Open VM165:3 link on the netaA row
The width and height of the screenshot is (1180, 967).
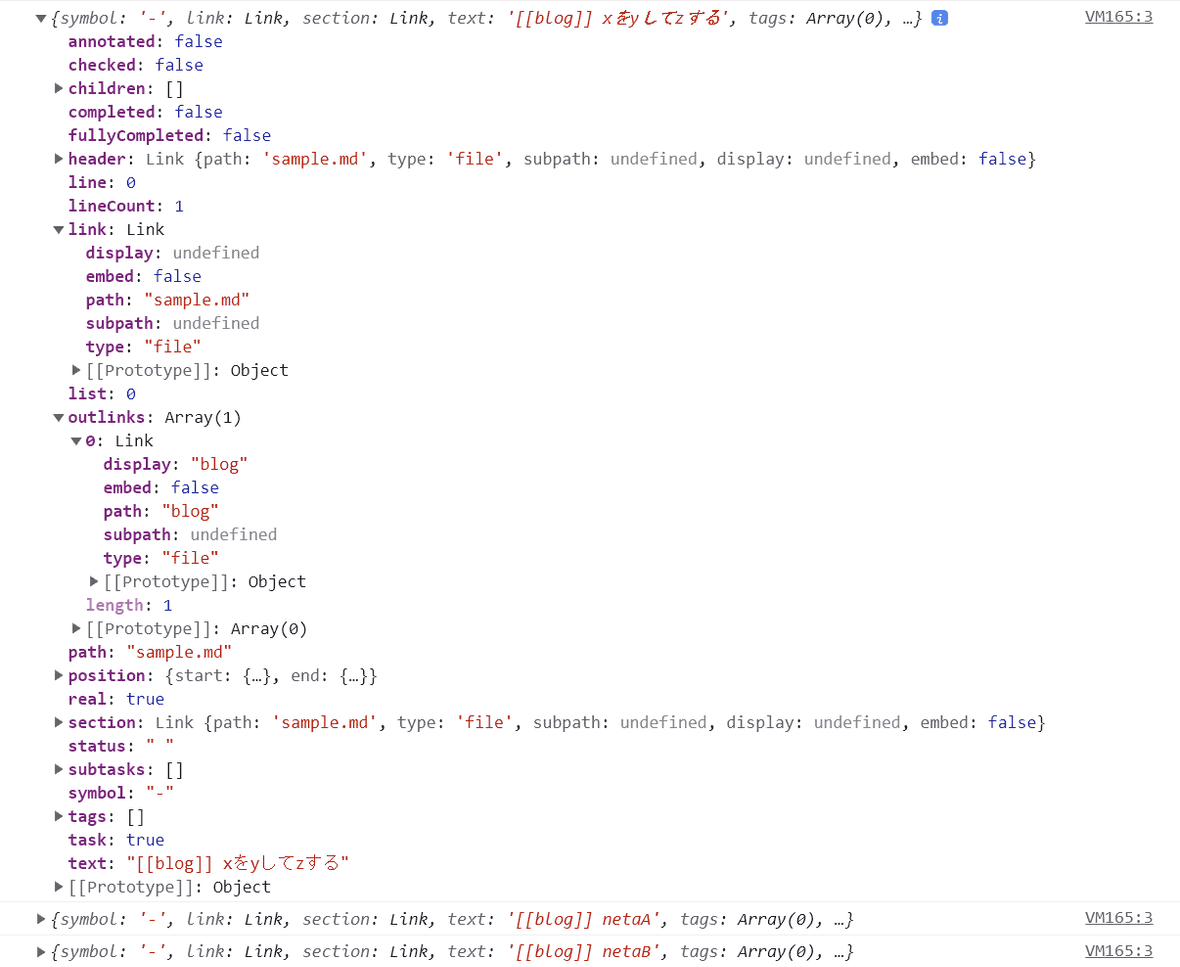click(x=1118, y=918)
